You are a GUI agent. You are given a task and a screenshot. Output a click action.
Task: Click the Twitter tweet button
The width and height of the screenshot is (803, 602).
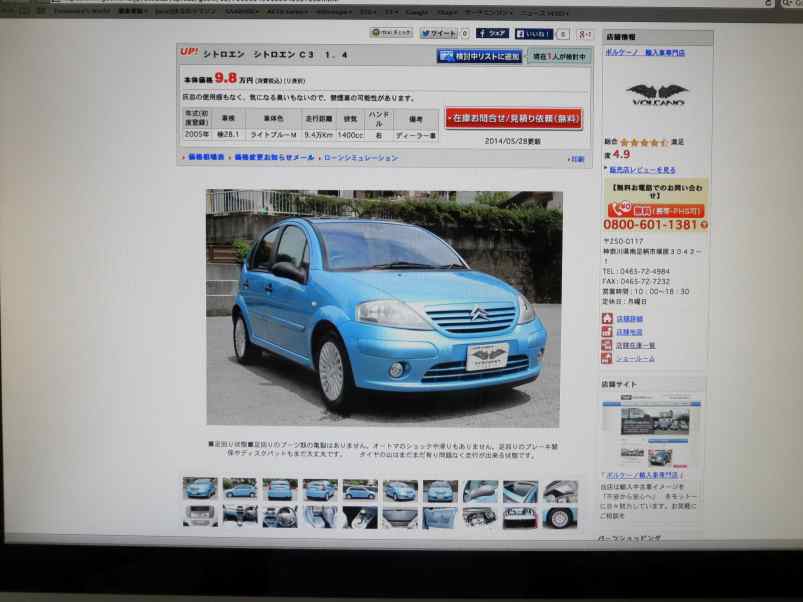438,33
